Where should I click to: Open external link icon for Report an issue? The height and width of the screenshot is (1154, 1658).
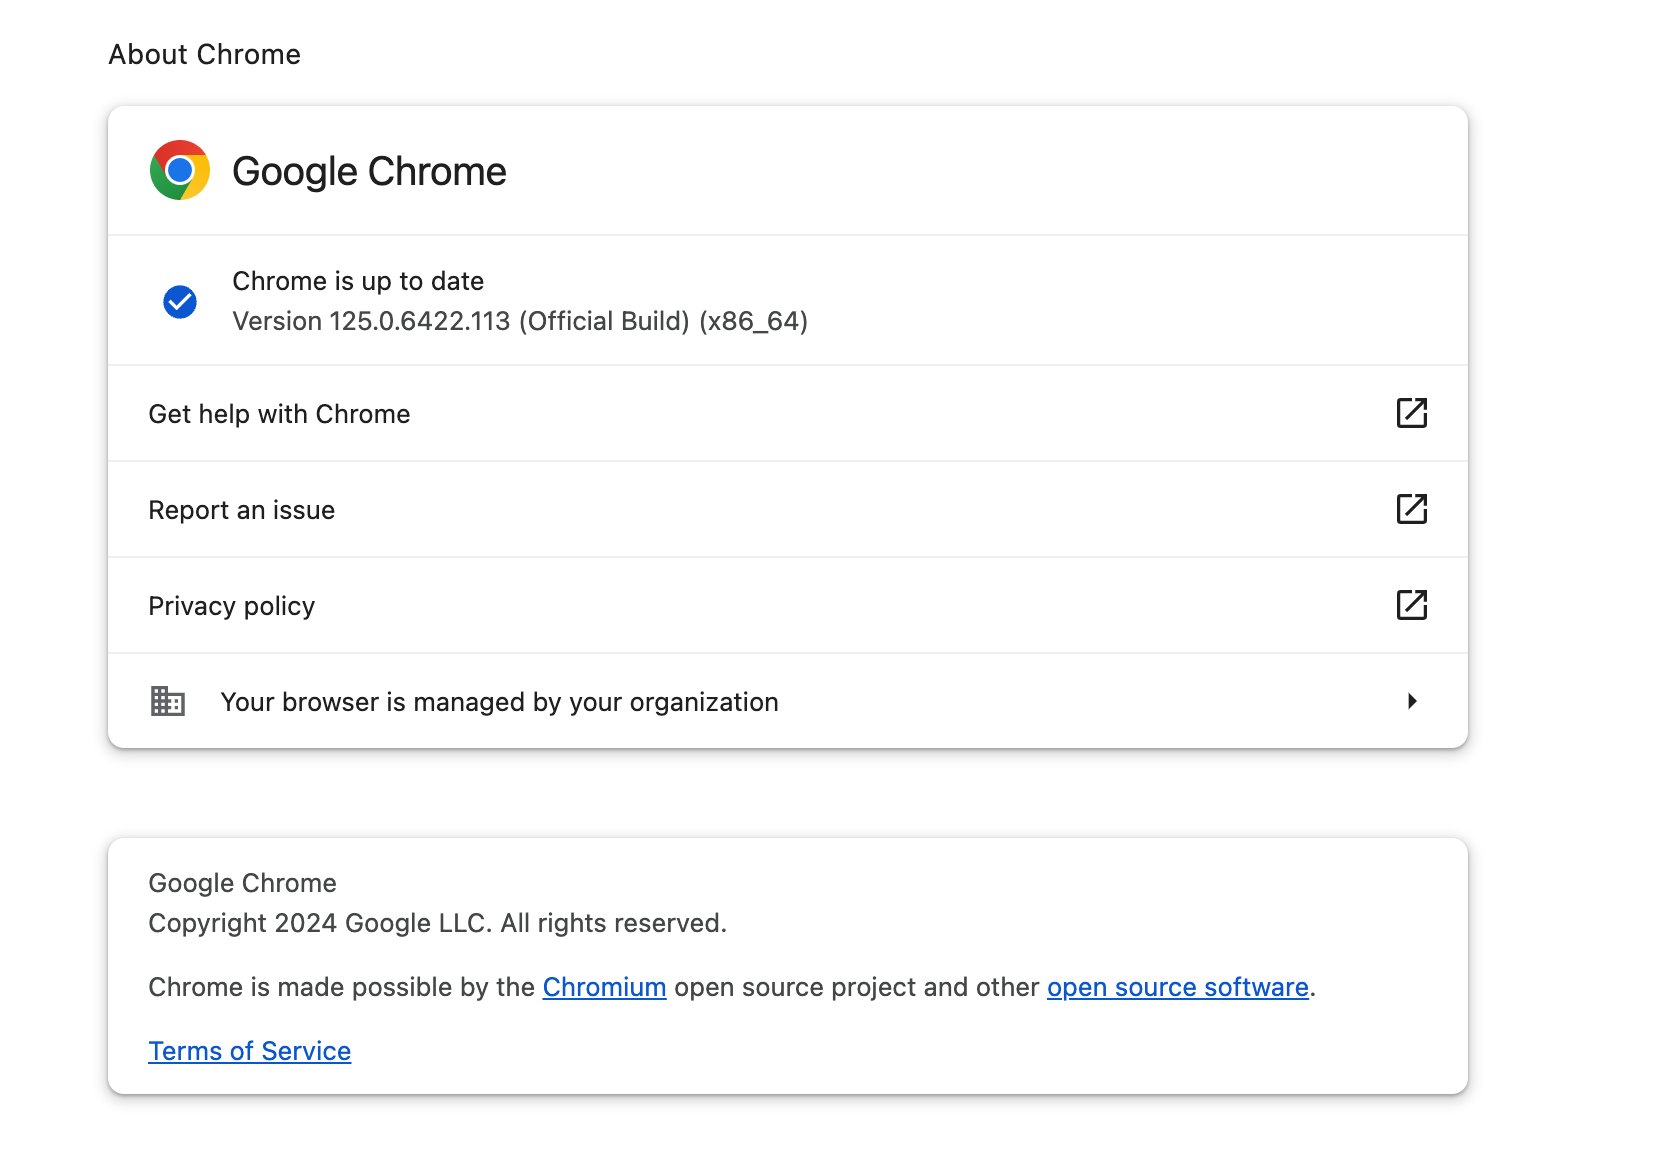point(1411,509)
